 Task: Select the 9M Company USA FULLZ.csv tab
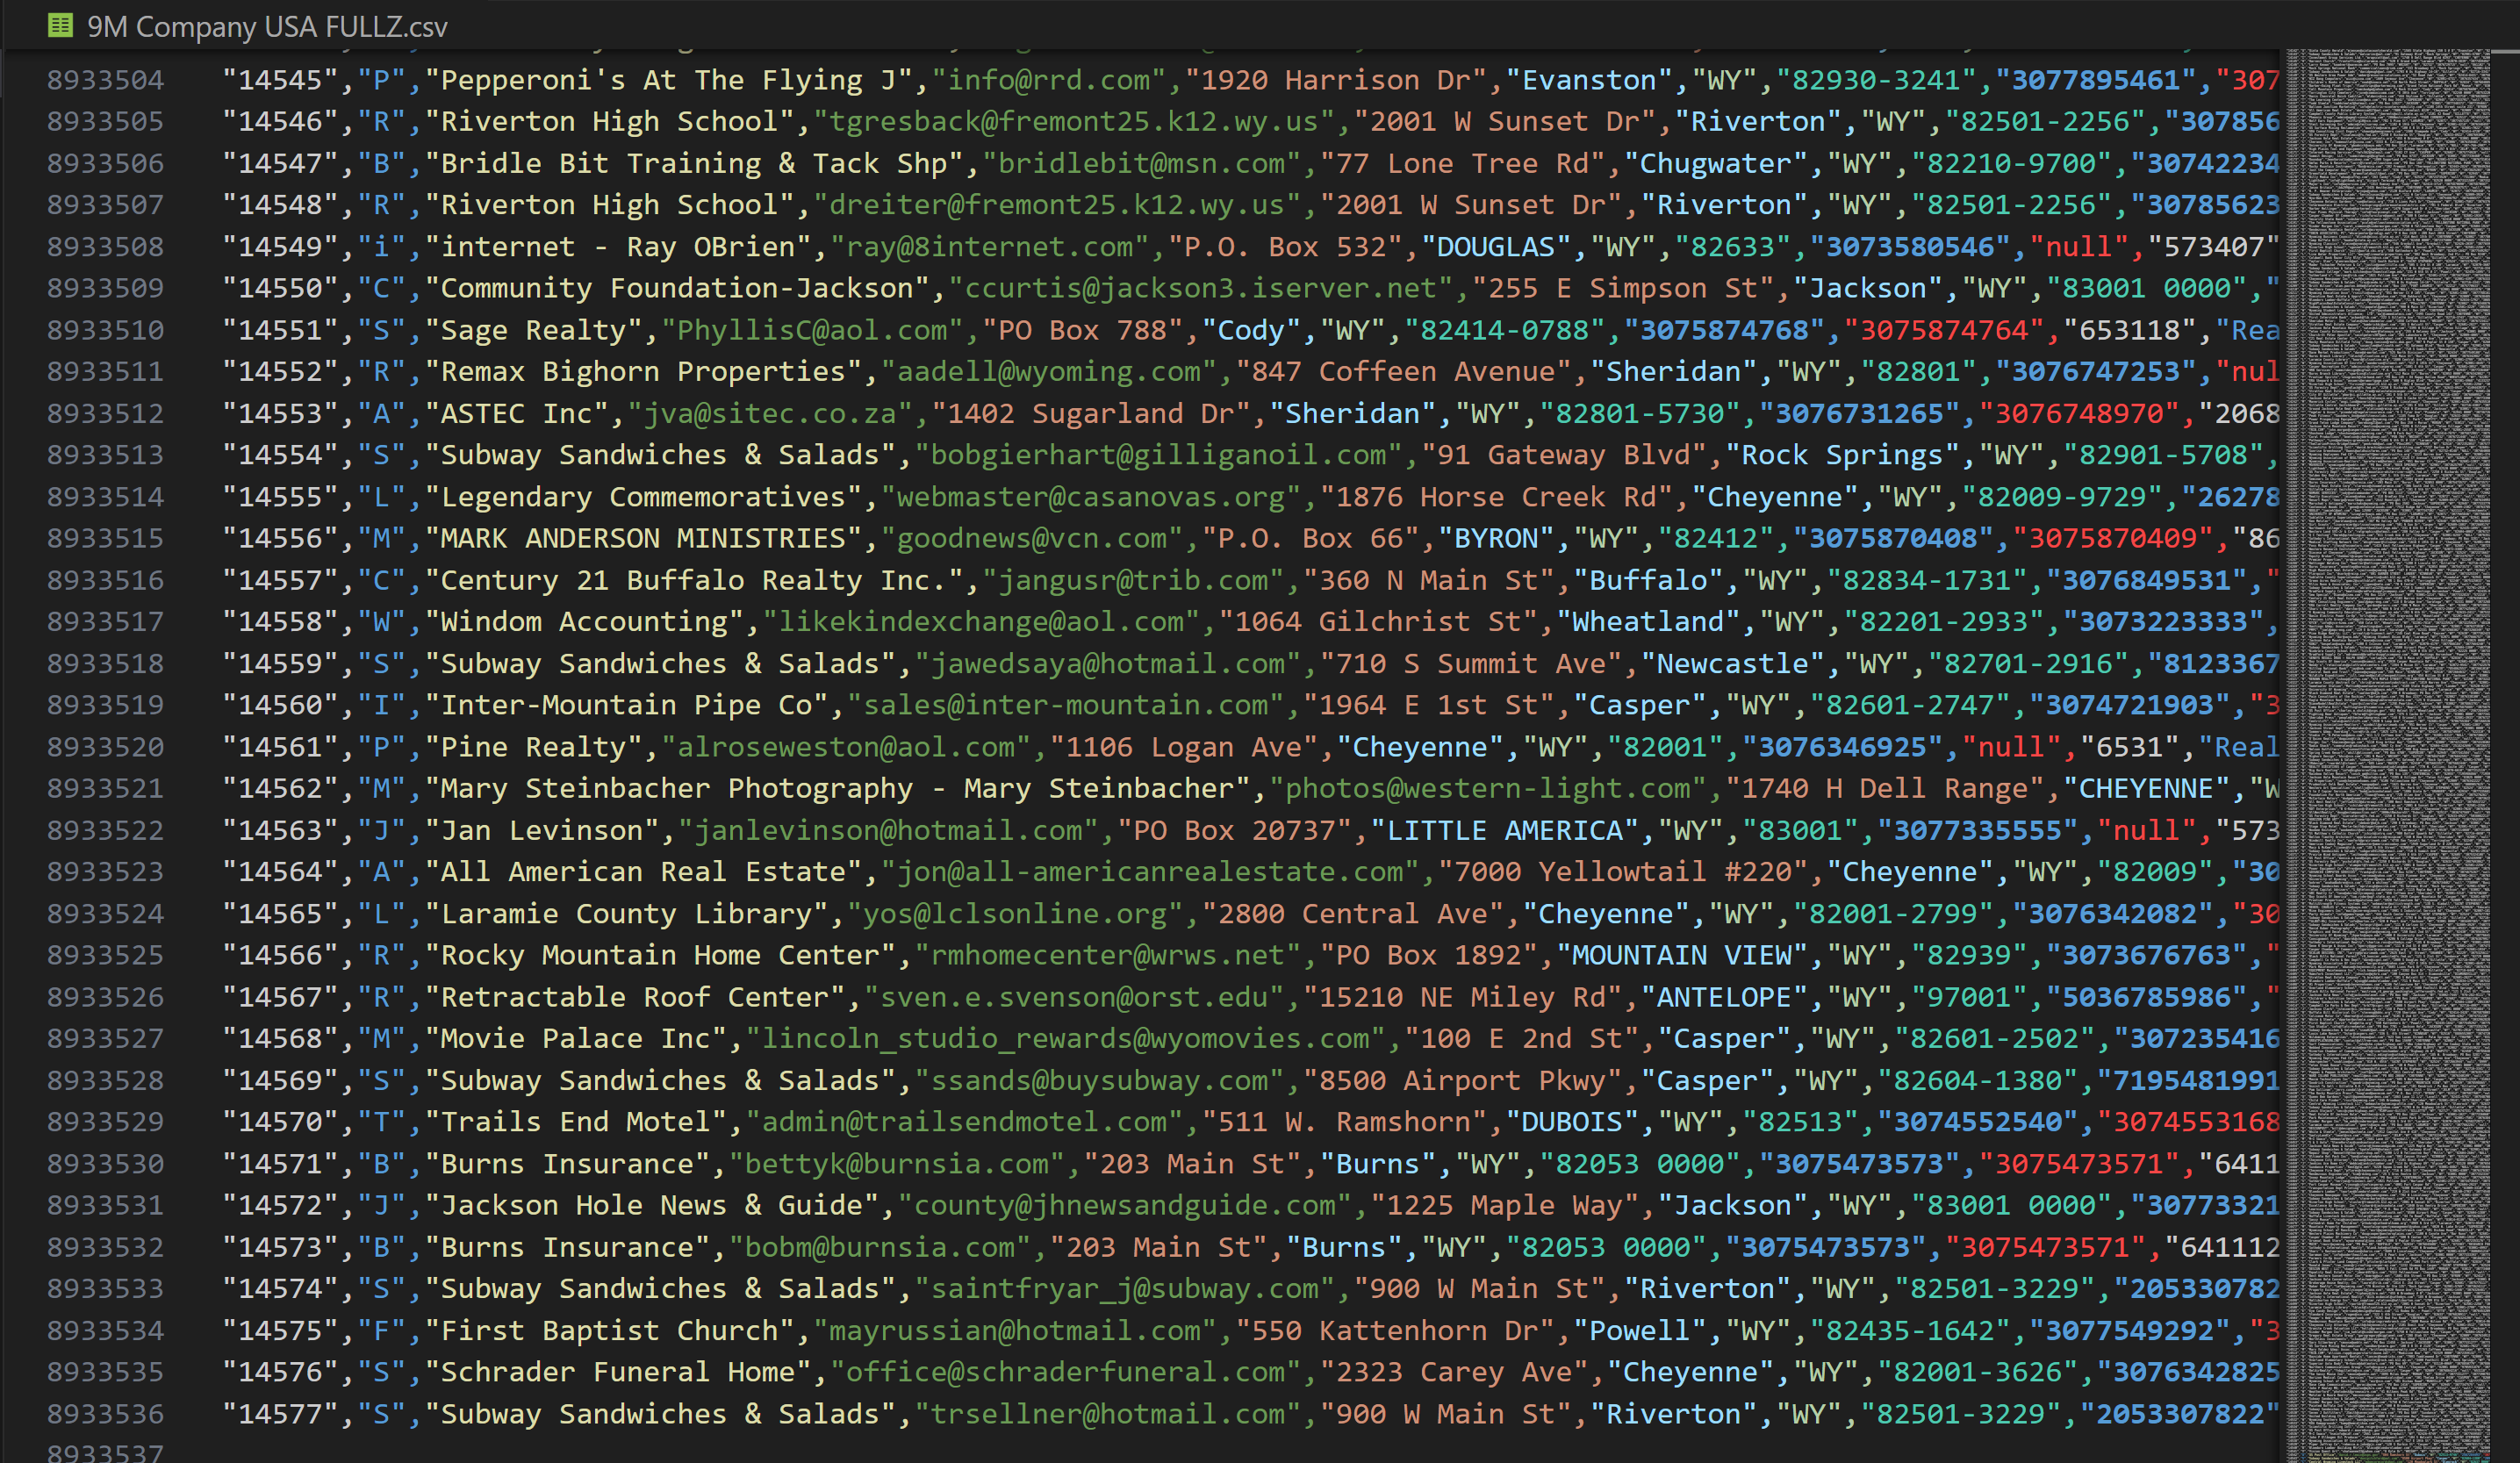pyautogui.click(x=266, y=27)
